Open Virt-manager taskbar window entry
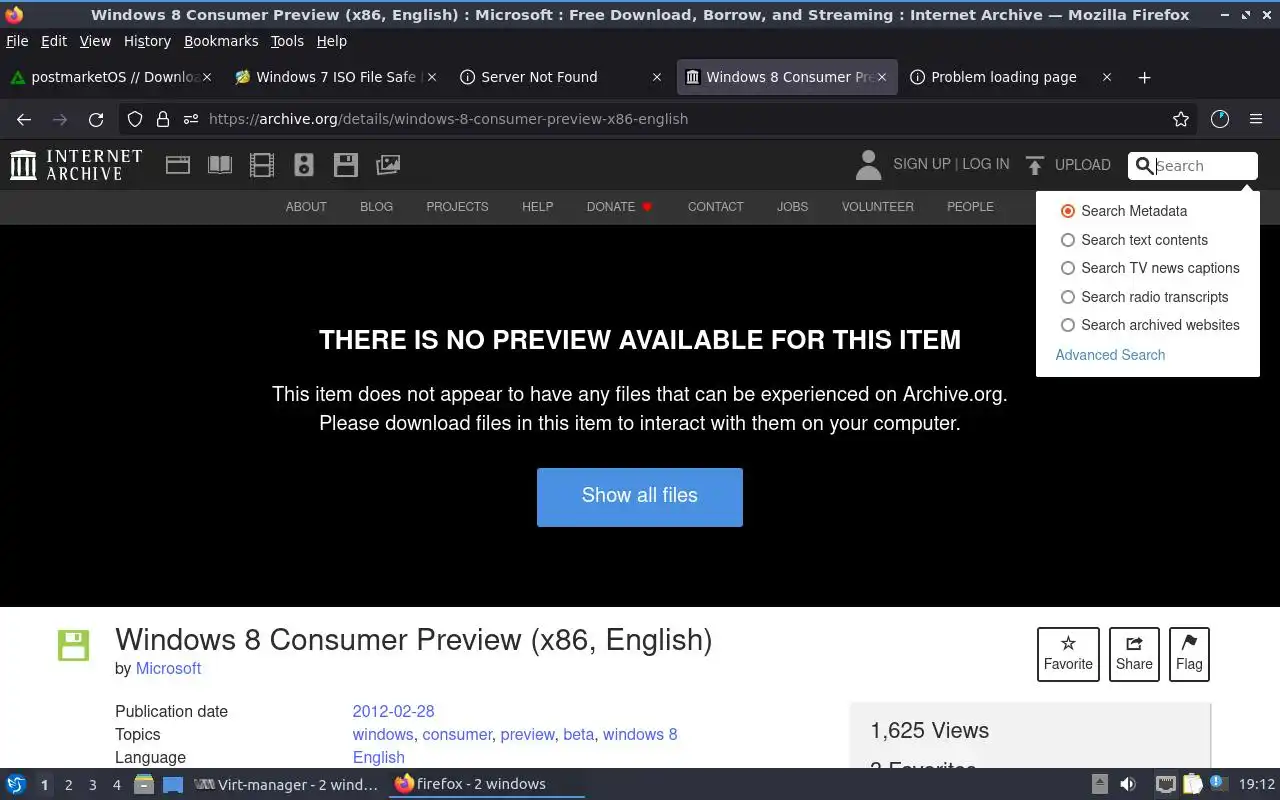Screen dimensions: 1280x800 pyautogui.click(x=286, y=785)
